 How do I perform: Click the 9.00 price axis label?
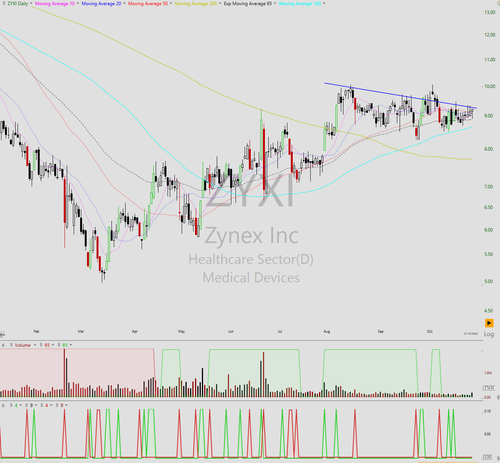click(489, 116)
